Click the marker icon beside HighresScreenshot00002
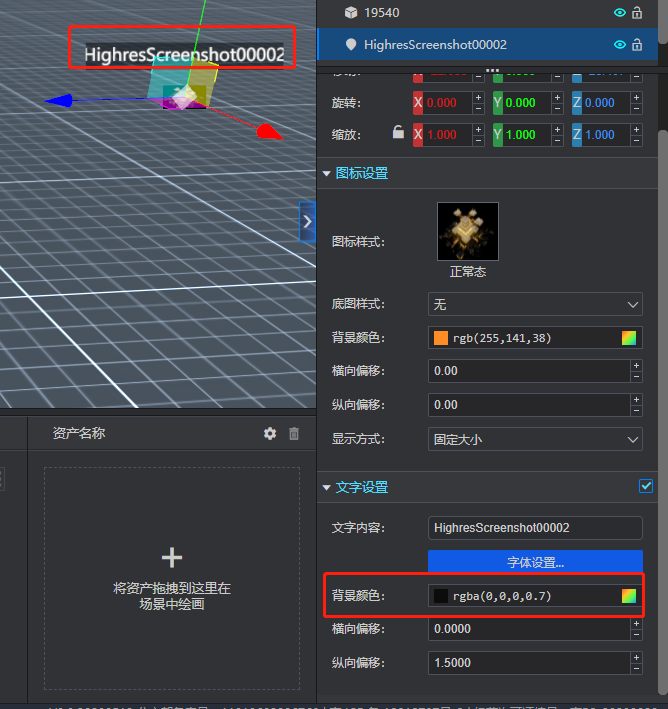This screenshot has height=709, width=668. (351, 45)
